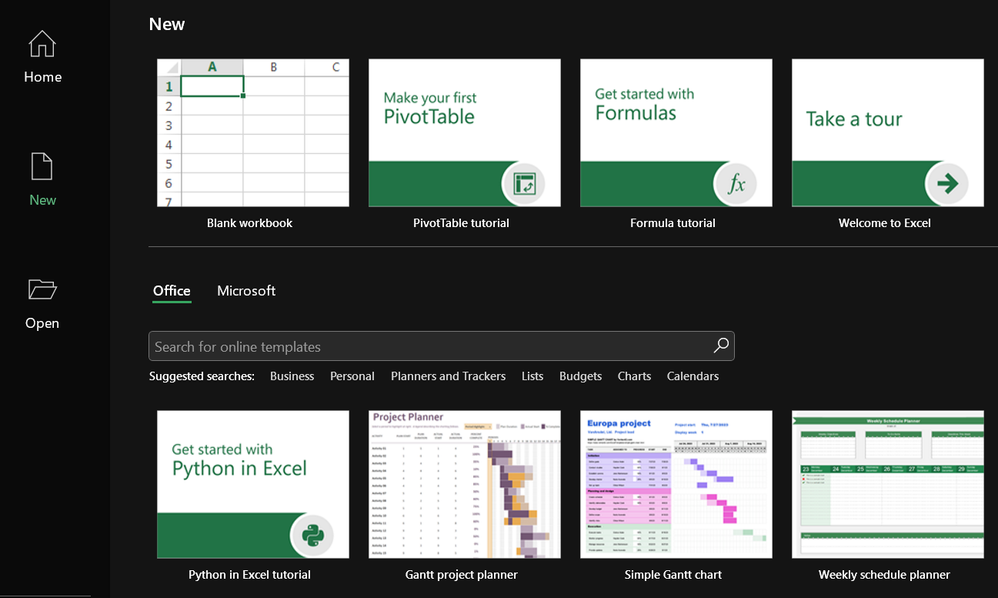Image resolution: width=998 pixels, height=598 pixels.
Task: Search suggested category Charts
Action: pos(634,376)
